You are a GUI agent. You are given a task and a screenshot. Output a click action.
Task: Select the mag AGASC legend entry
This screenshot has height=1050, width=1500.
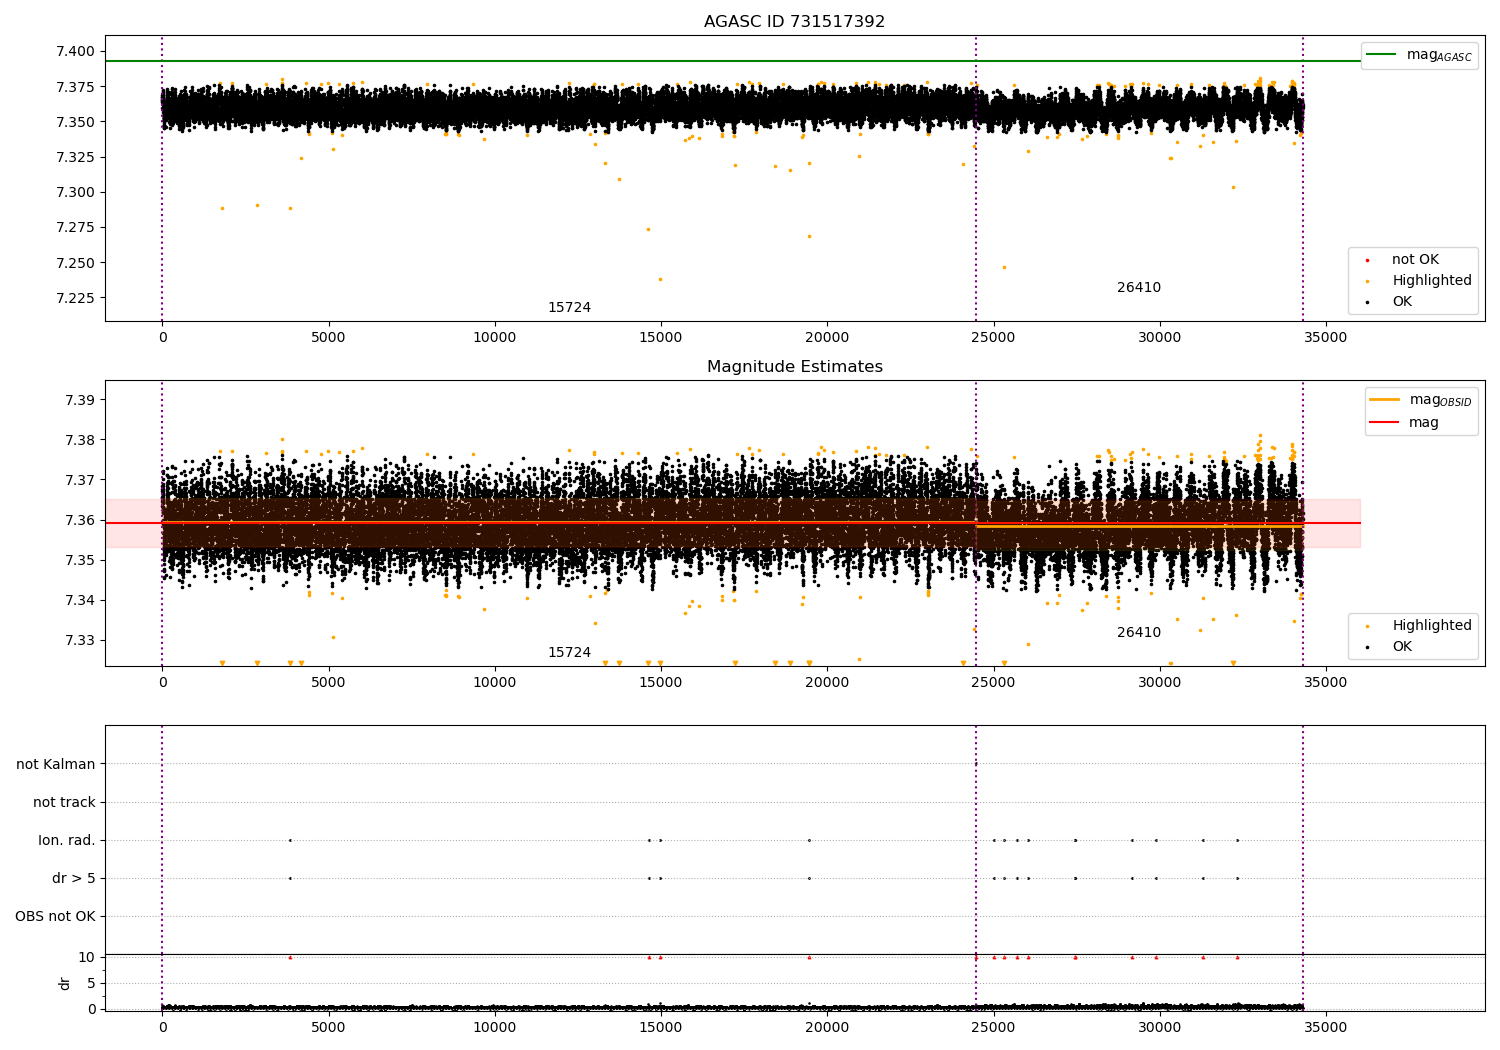point(1419,55)
